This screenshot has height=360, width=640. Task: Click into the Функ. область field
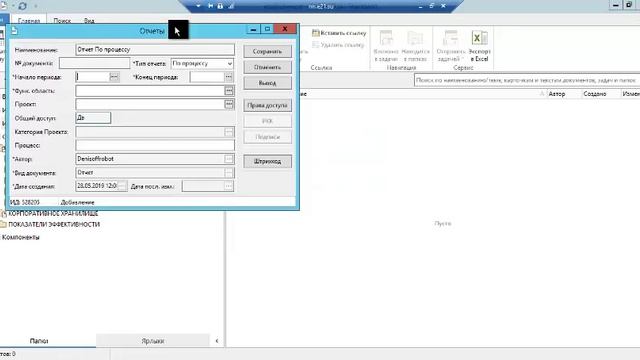[150, 91]
